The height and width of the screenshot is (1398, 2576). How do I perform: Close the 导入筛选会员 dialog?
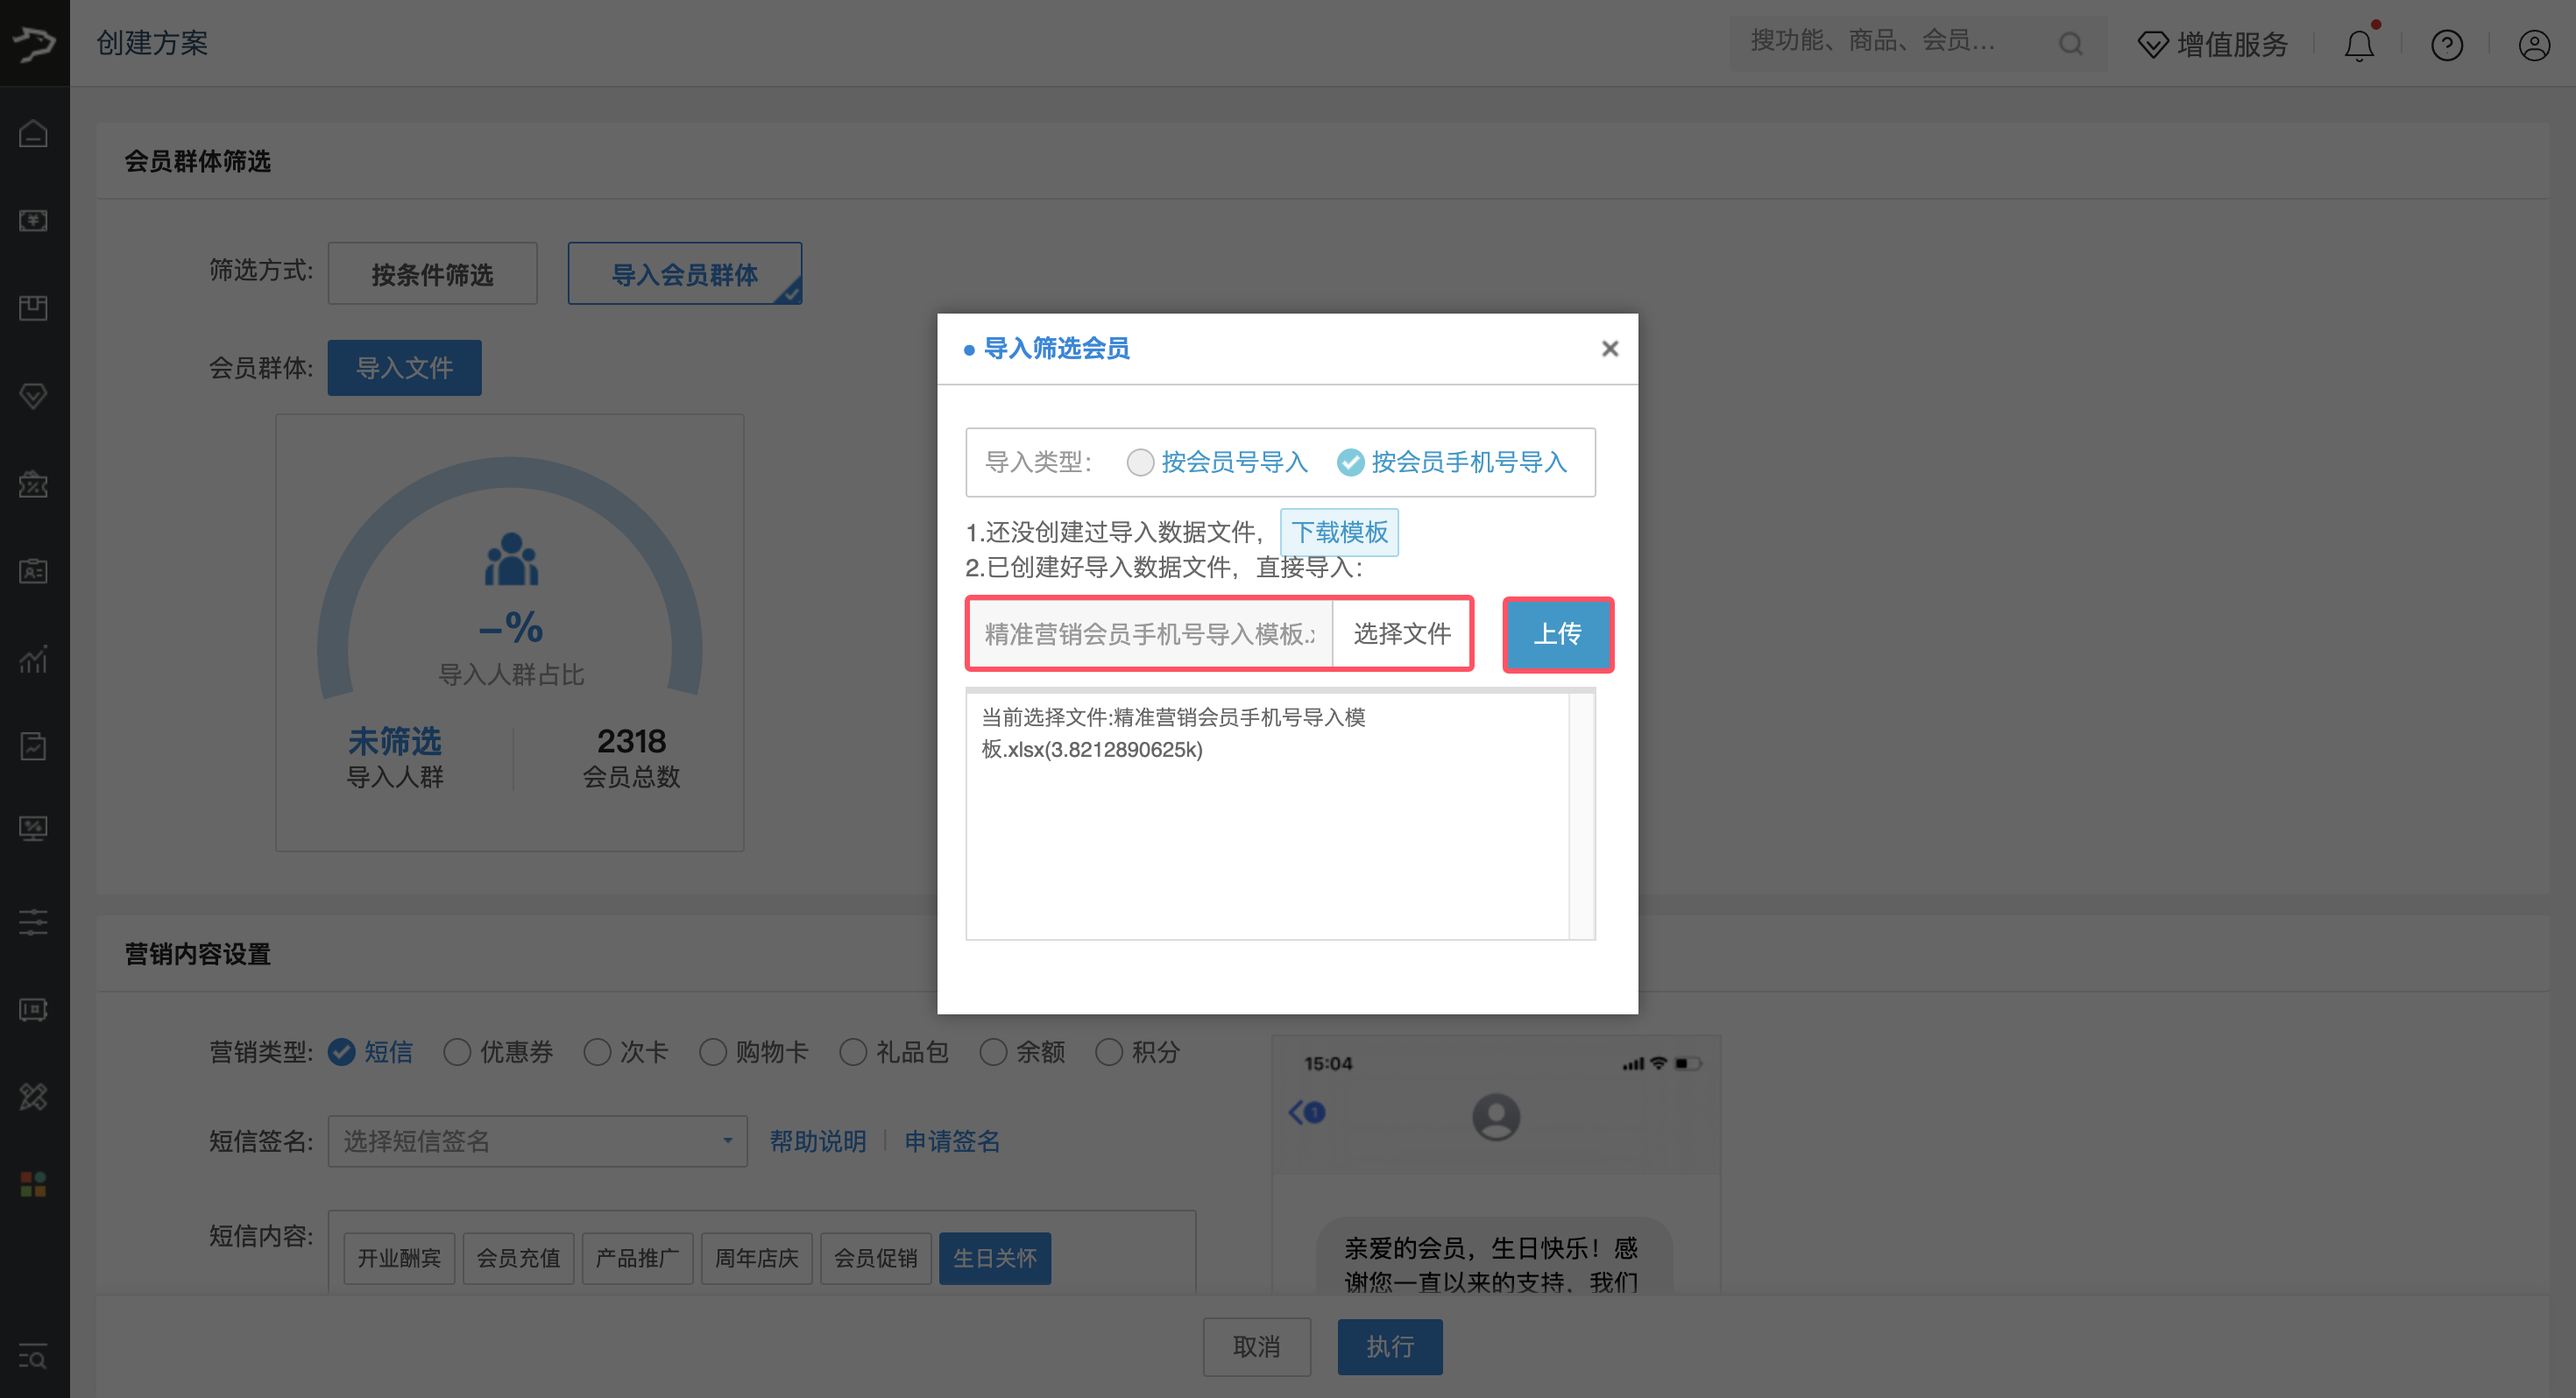(1609, 348)
